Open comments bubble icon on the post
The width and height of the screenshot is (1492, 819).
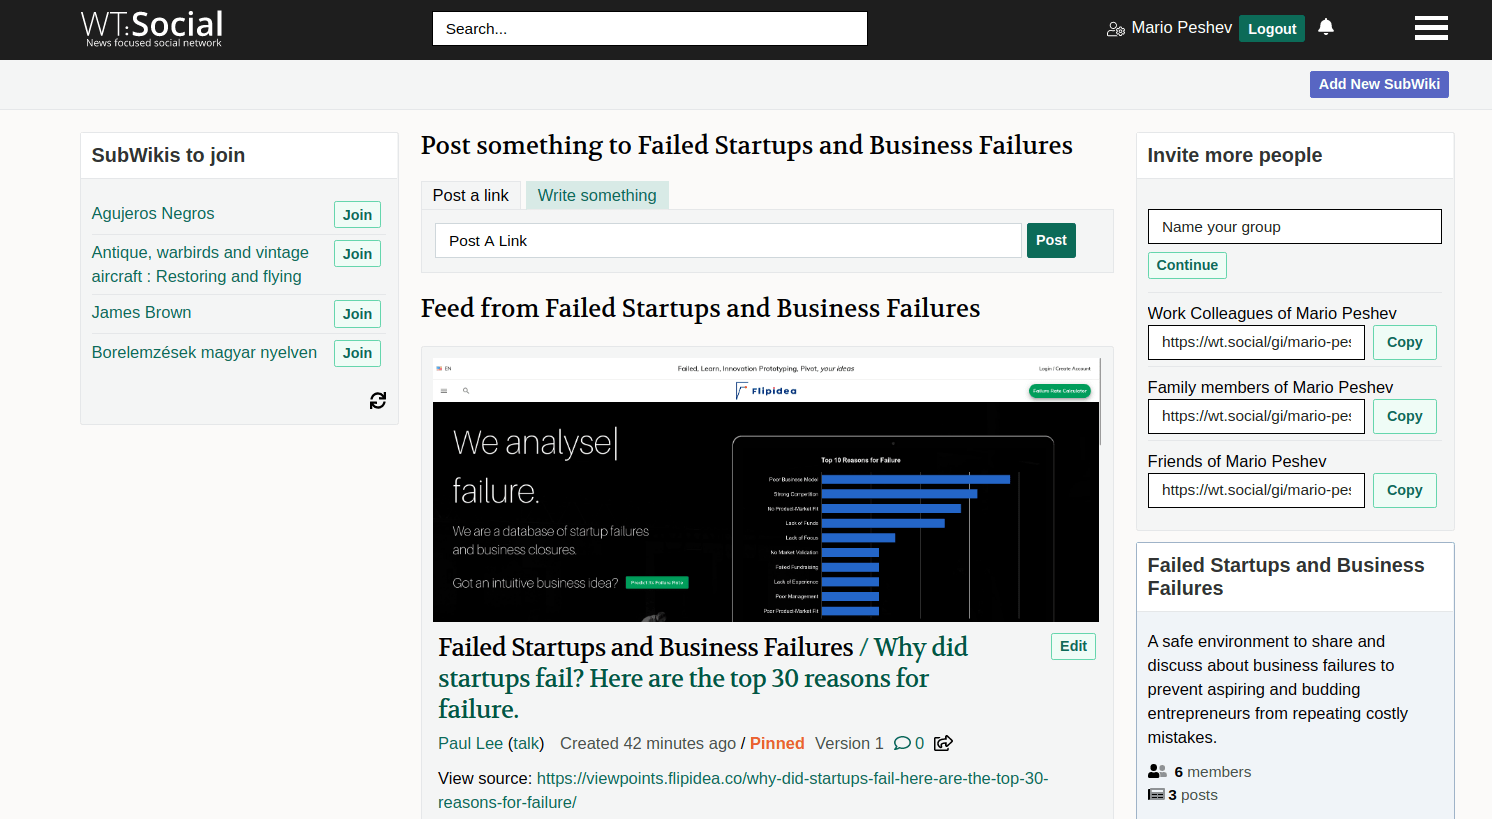(x=902, y=743)
